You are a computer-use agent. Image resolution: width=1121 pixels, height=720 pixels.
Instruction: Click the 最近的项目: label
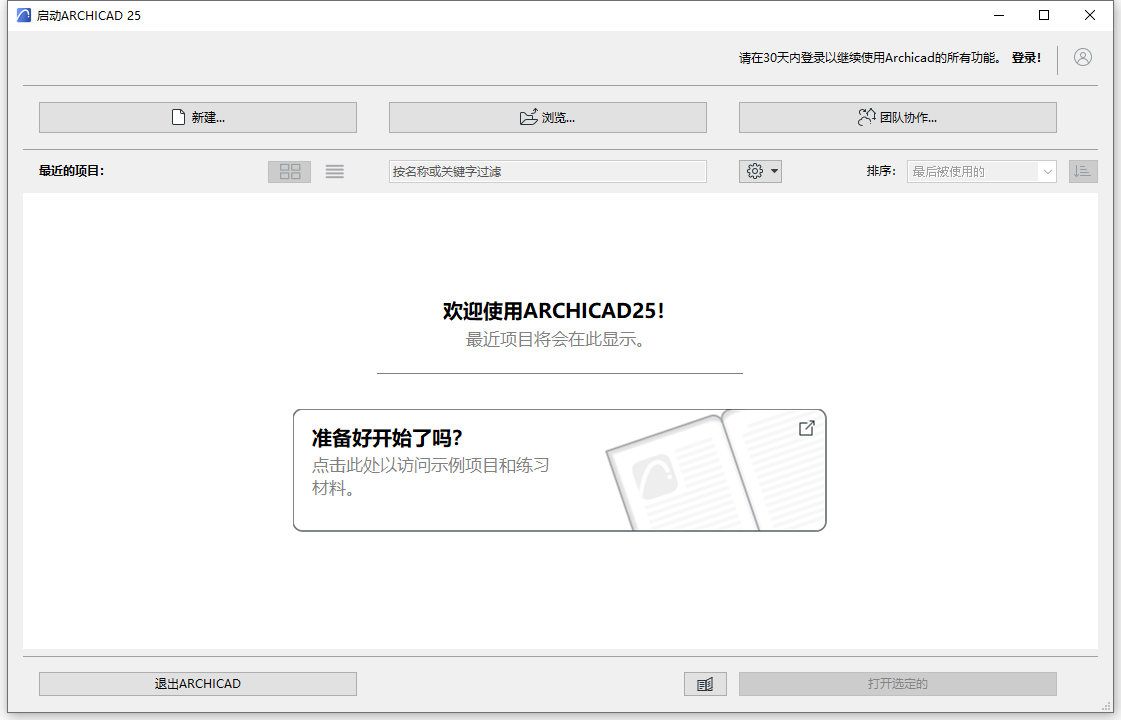(71, 171)
